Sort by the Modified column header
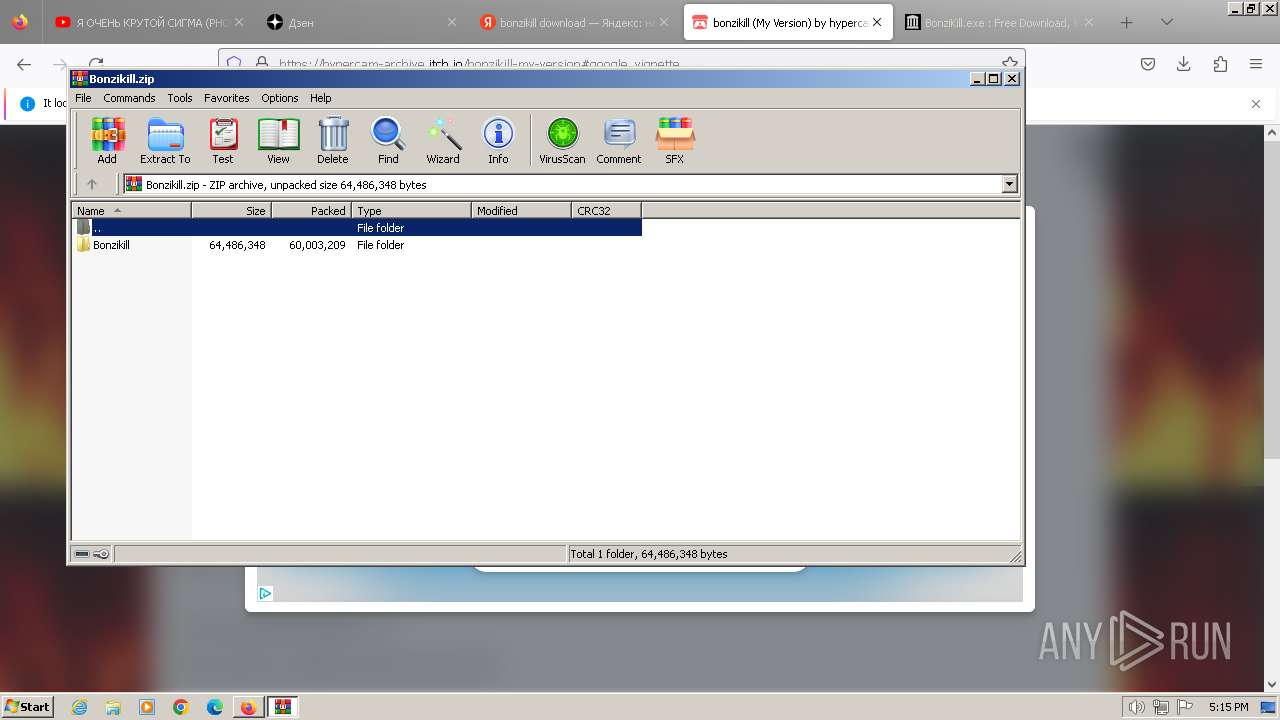The height and width of the screenshot is (720, 1280). [521, 210]
